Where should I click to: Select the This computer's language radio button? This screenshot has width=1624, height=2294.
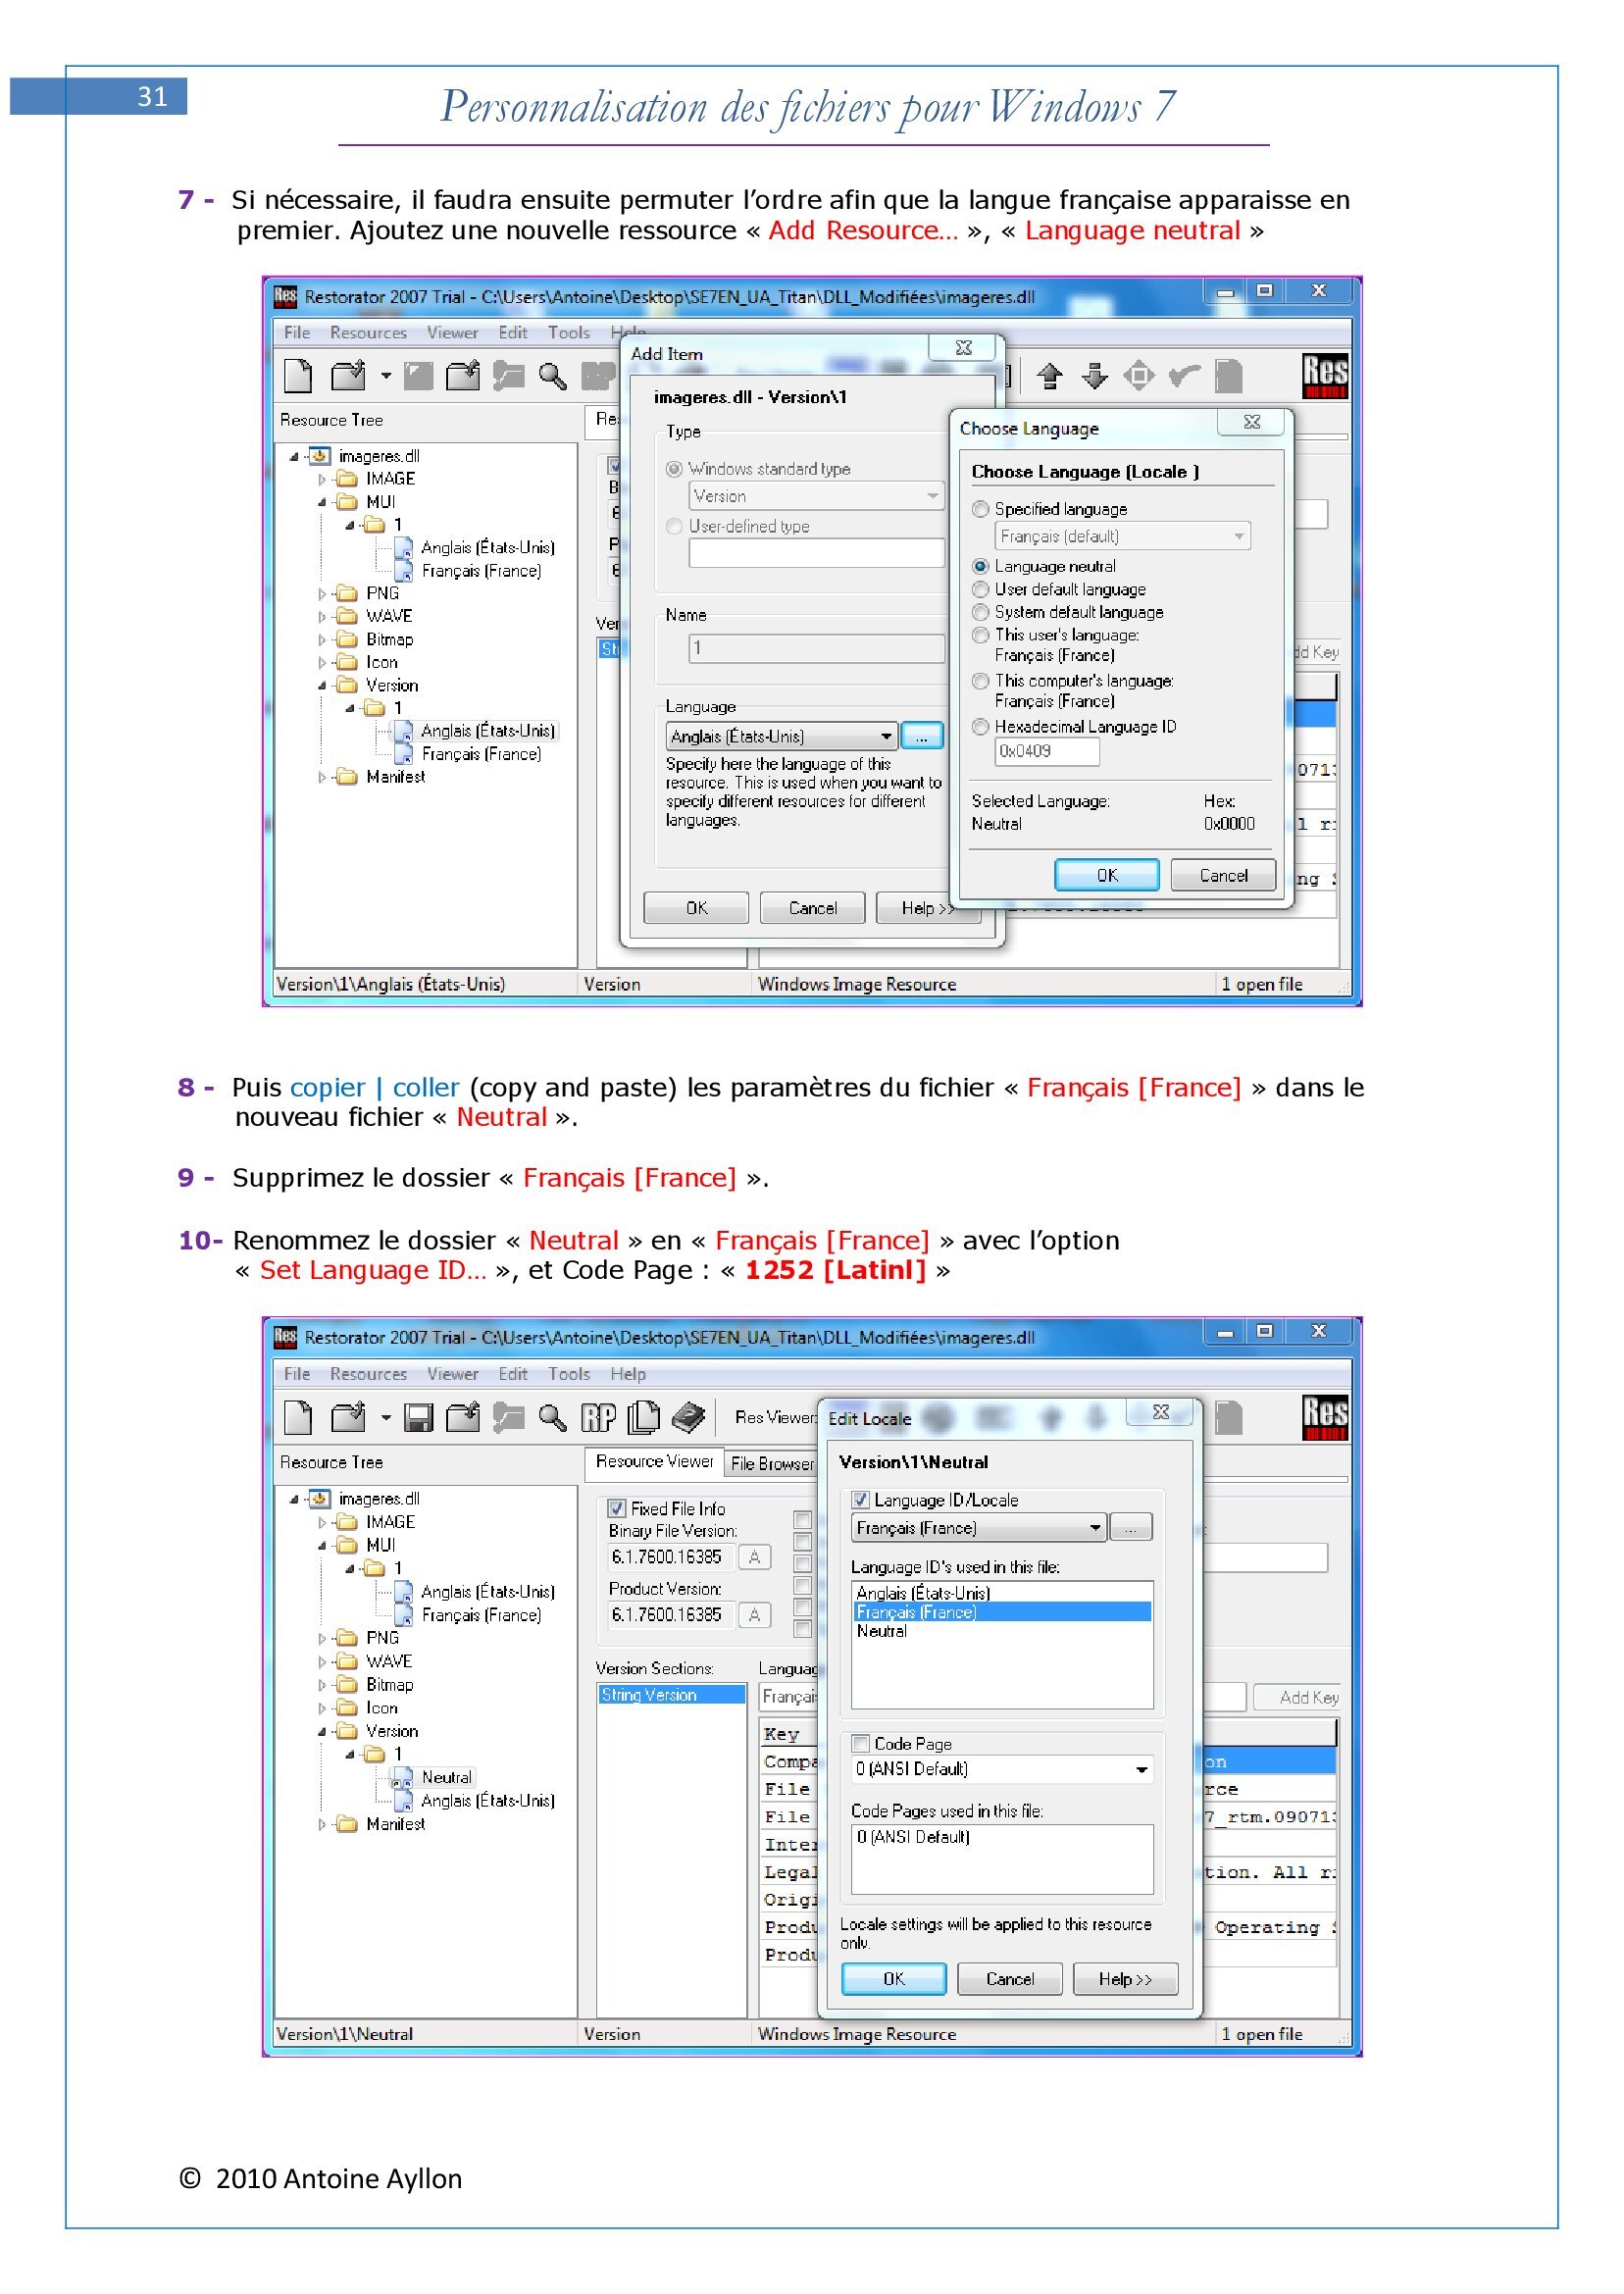(981, 681)
